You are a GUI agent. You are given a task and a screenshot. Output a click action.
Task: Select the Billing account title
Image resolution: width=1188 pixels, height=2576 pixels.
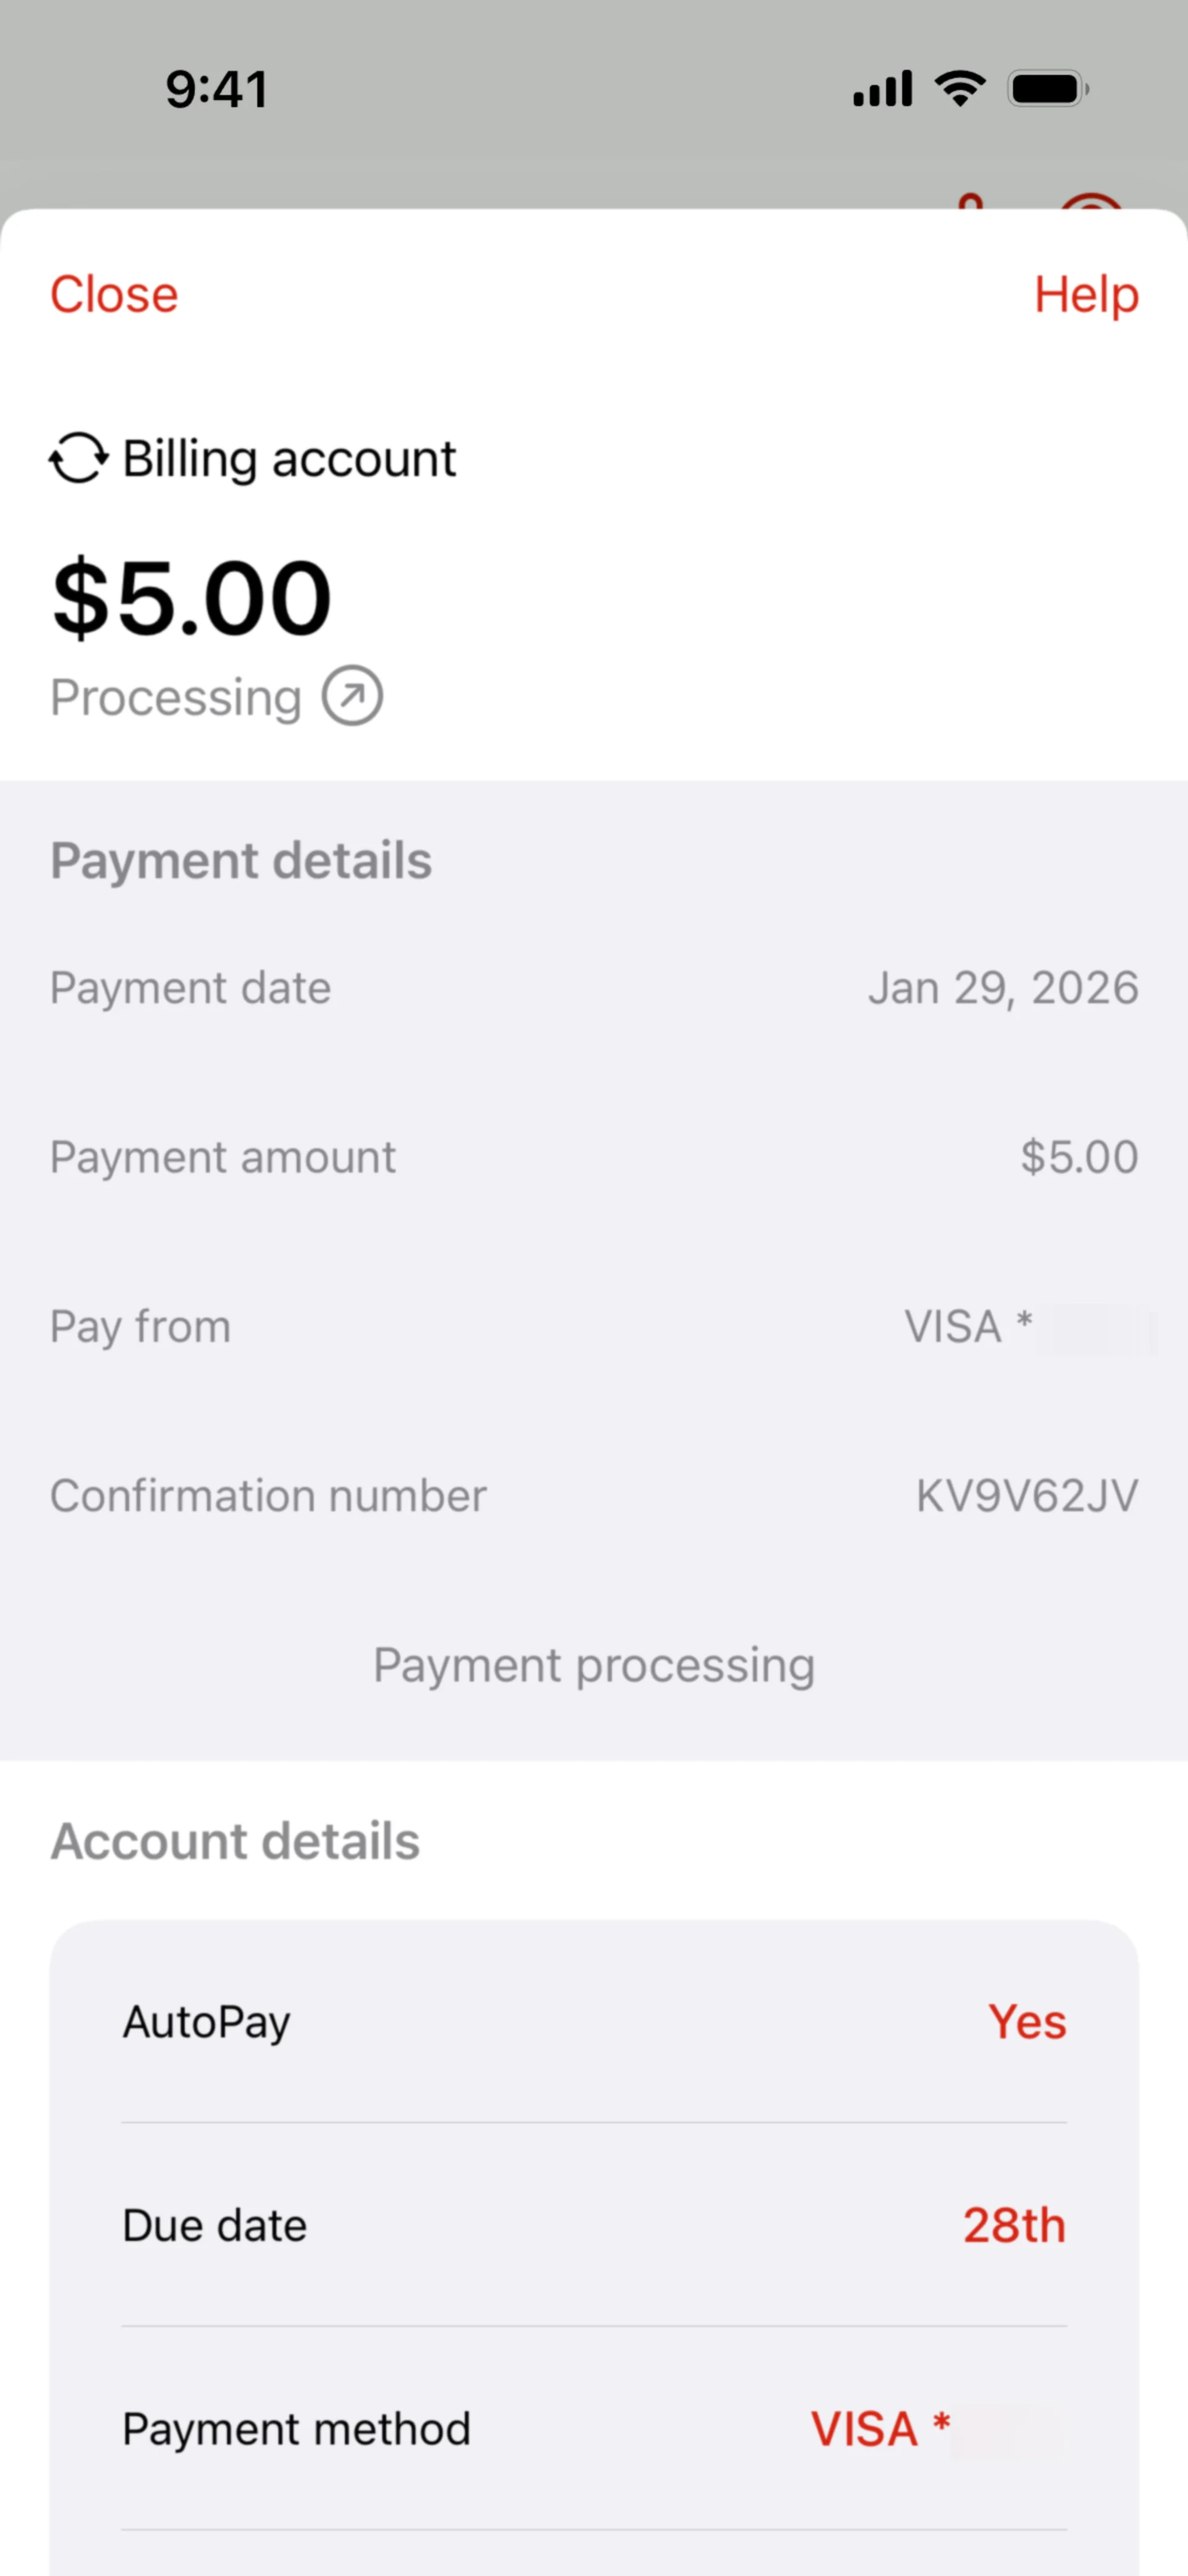click(289, 460)
